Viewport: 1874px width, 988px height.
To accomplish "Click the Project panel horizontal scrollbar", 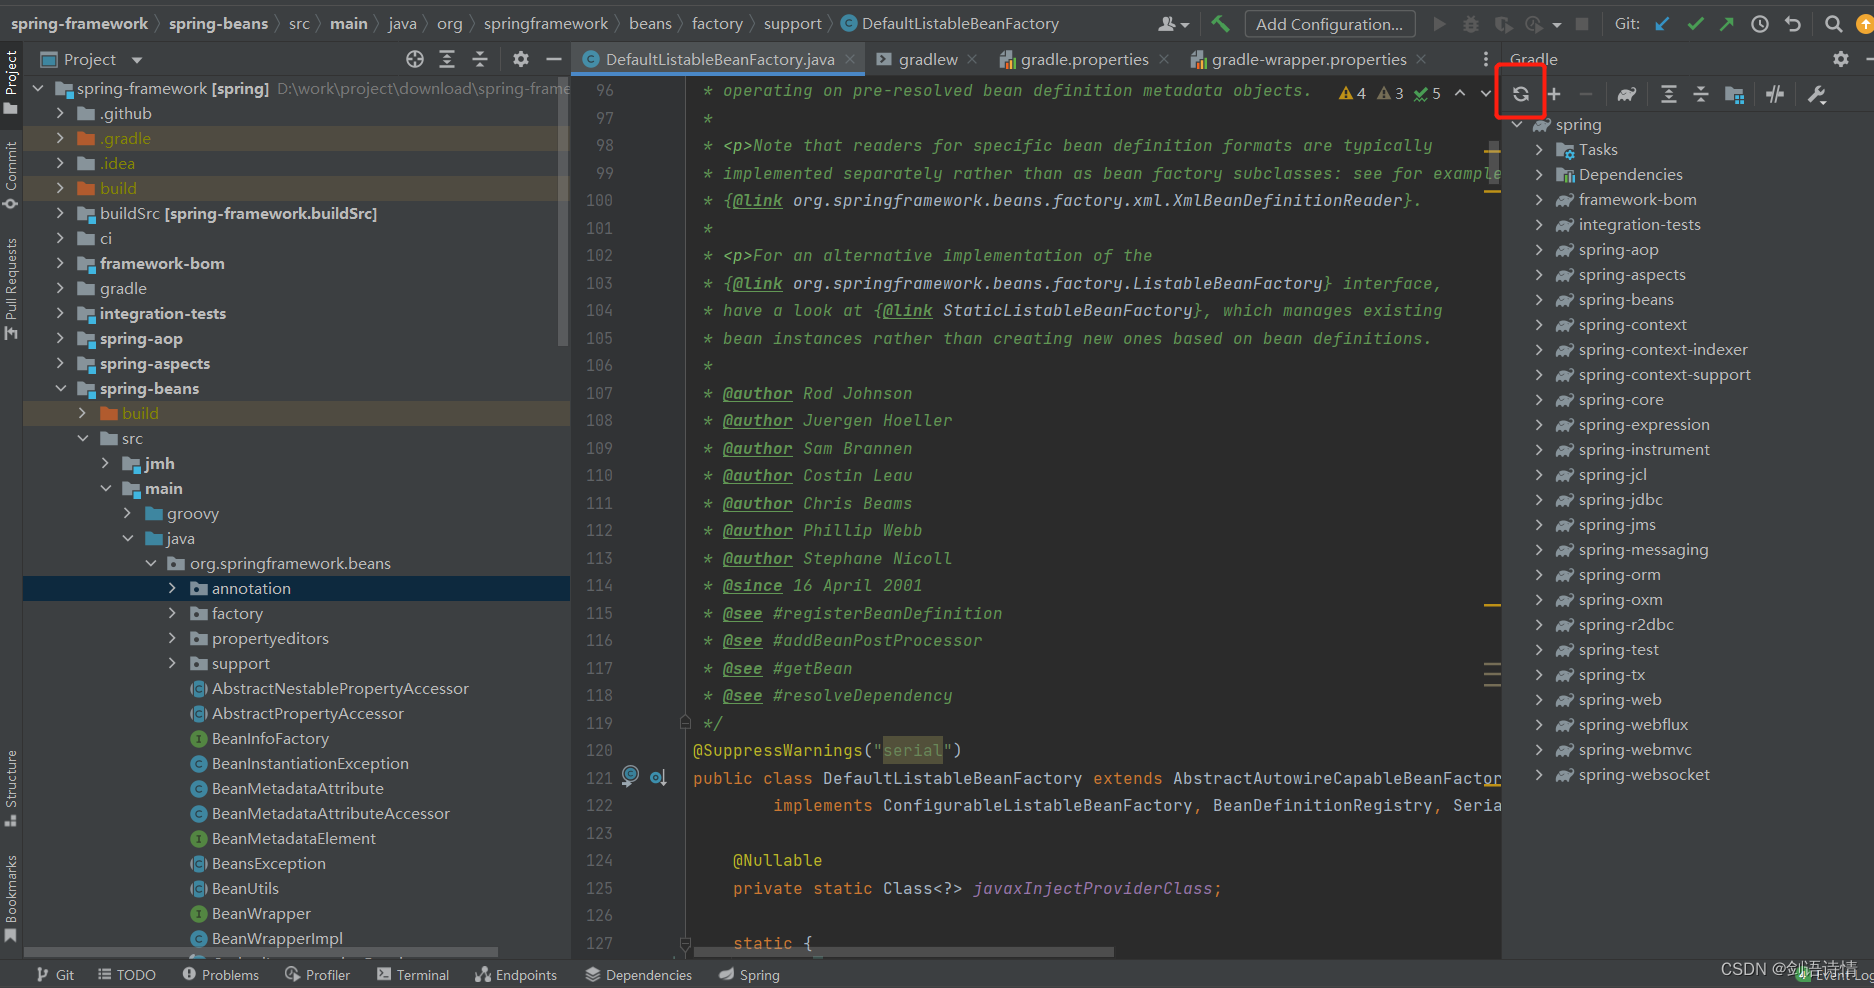I will (x=260, y=952).
